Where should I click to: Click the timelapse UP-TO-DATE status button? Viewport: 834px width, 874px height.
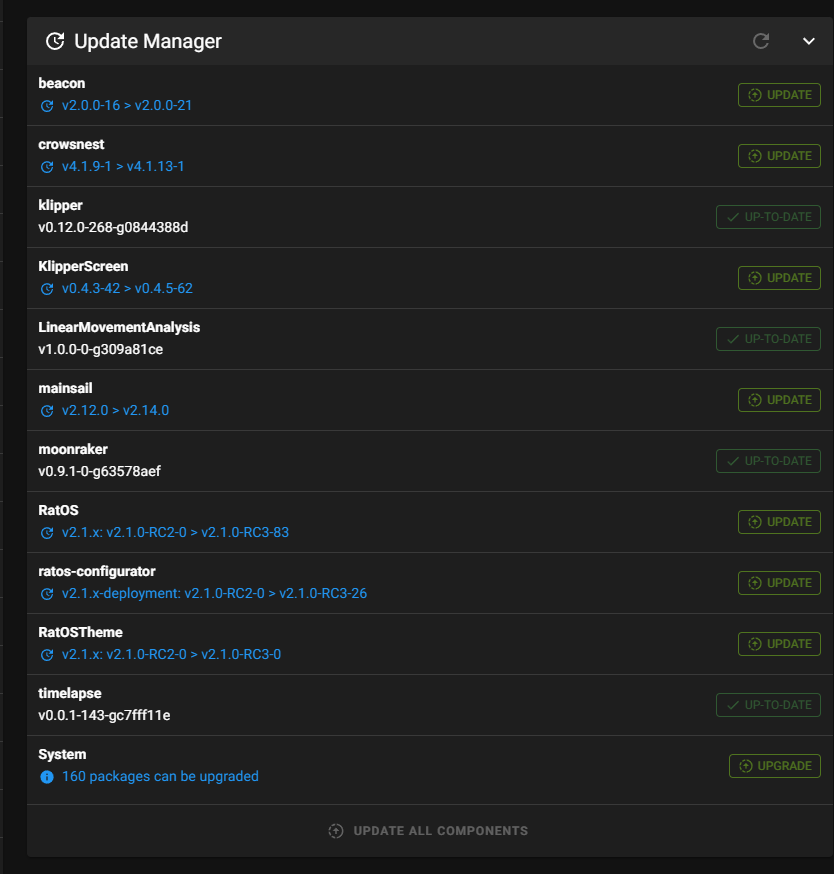pyautogui.click(x=768, y=705)
